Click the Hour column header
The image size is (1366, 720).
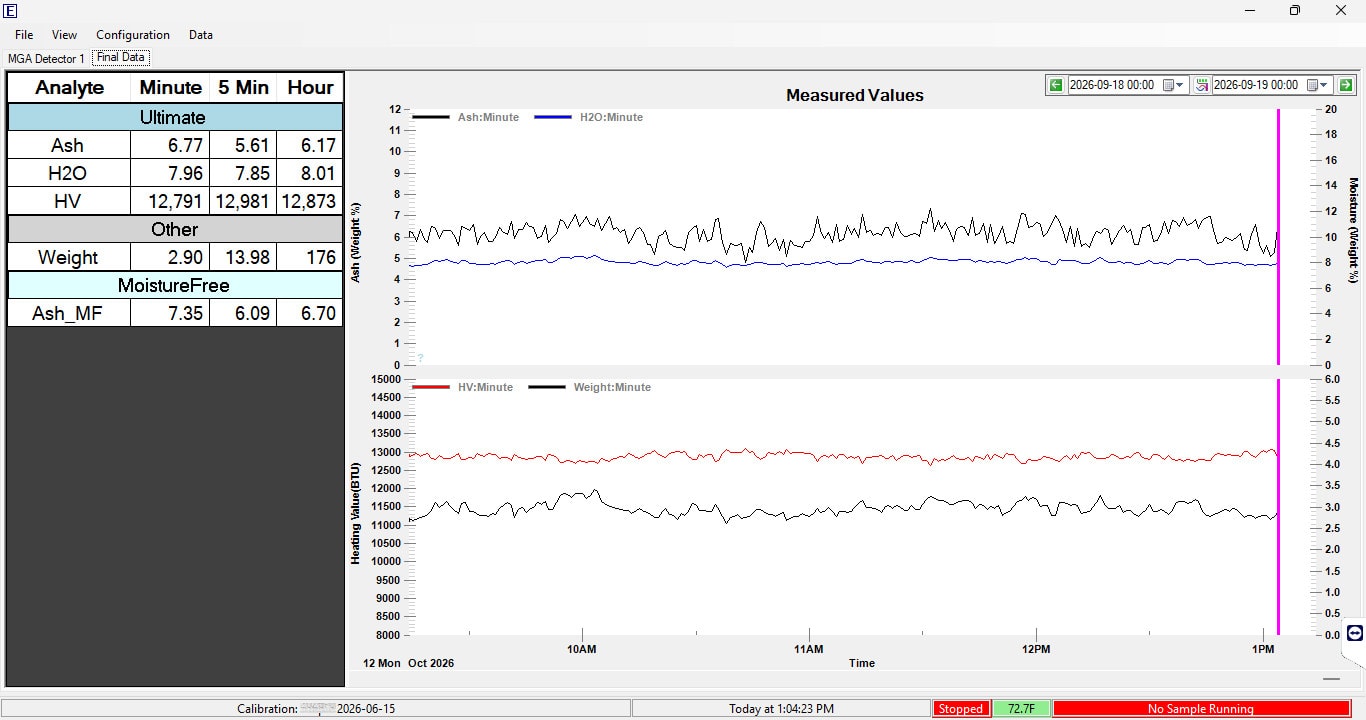[x=310, y=88]
